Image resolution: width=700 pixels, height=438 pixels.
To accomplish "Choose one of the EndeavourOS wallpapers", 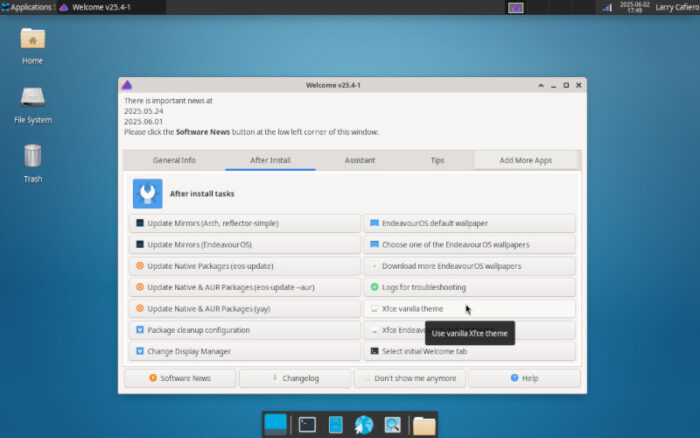I will tap(470, 245).
